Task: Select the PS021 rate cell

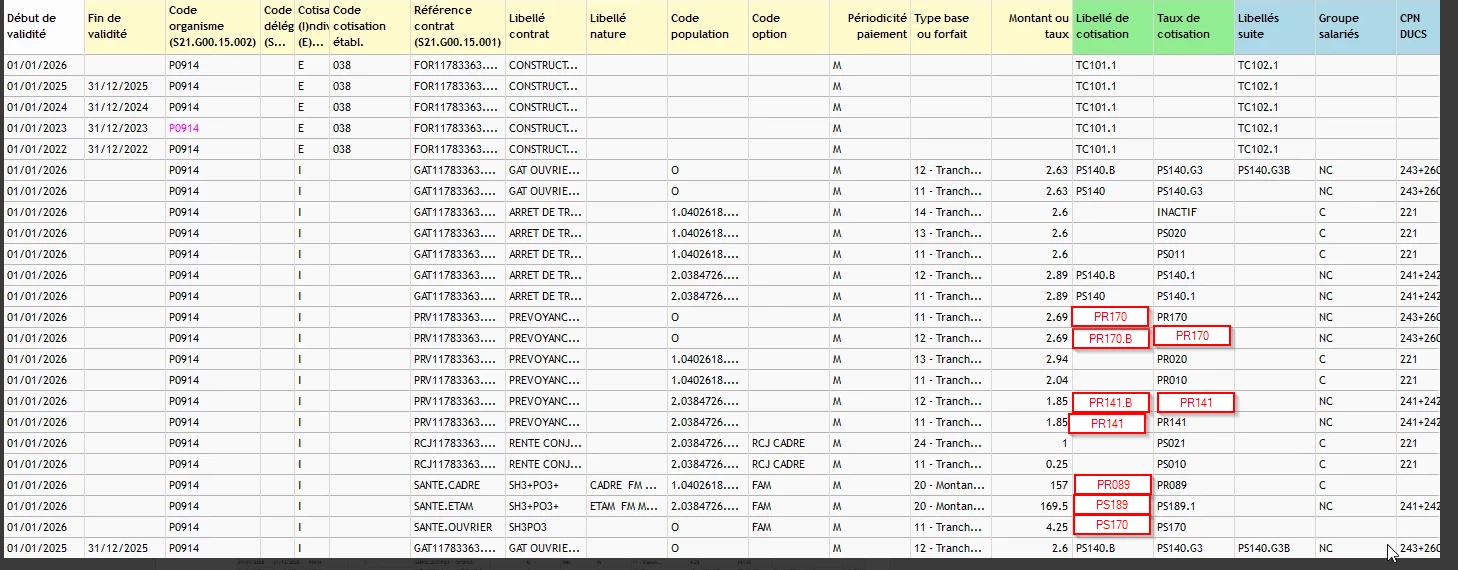Action: click(x=1193, y=443)
